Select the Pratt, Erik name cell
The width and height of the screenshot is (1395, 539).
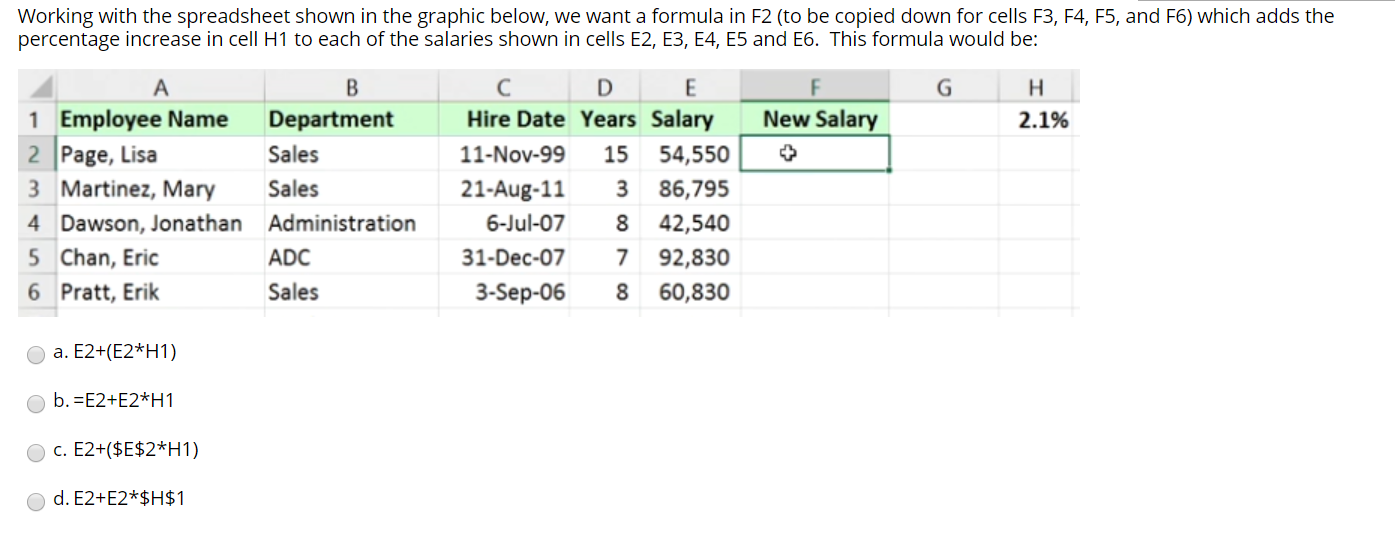pyautogui.click(x=110, y=292)
